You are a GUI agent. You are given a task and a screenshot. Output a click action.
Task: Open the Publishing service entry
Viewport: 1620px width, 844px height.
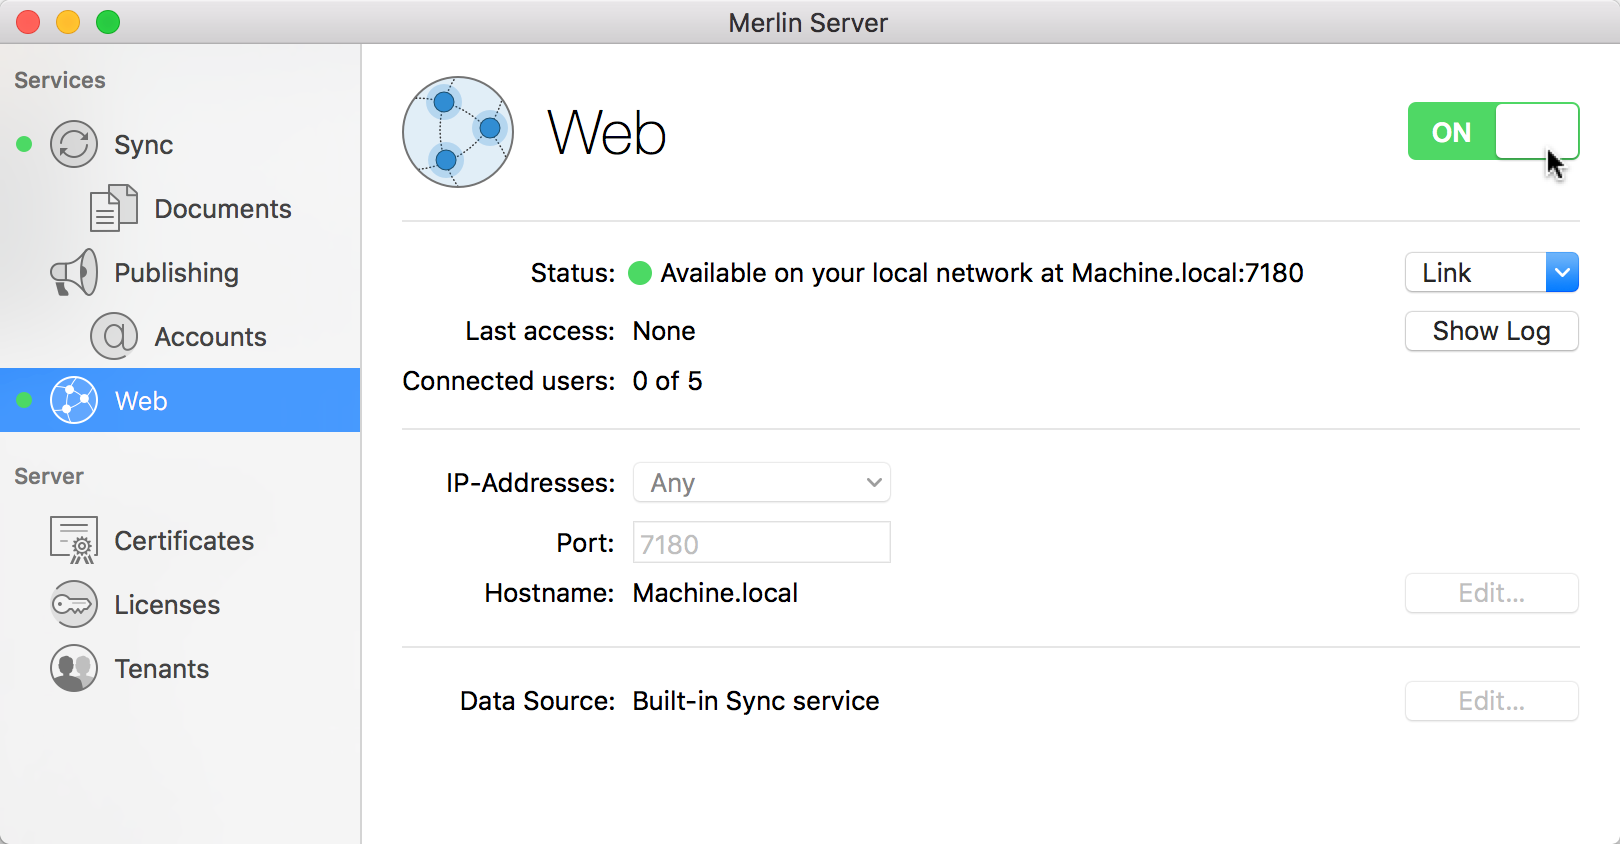(x=180, y=272)
